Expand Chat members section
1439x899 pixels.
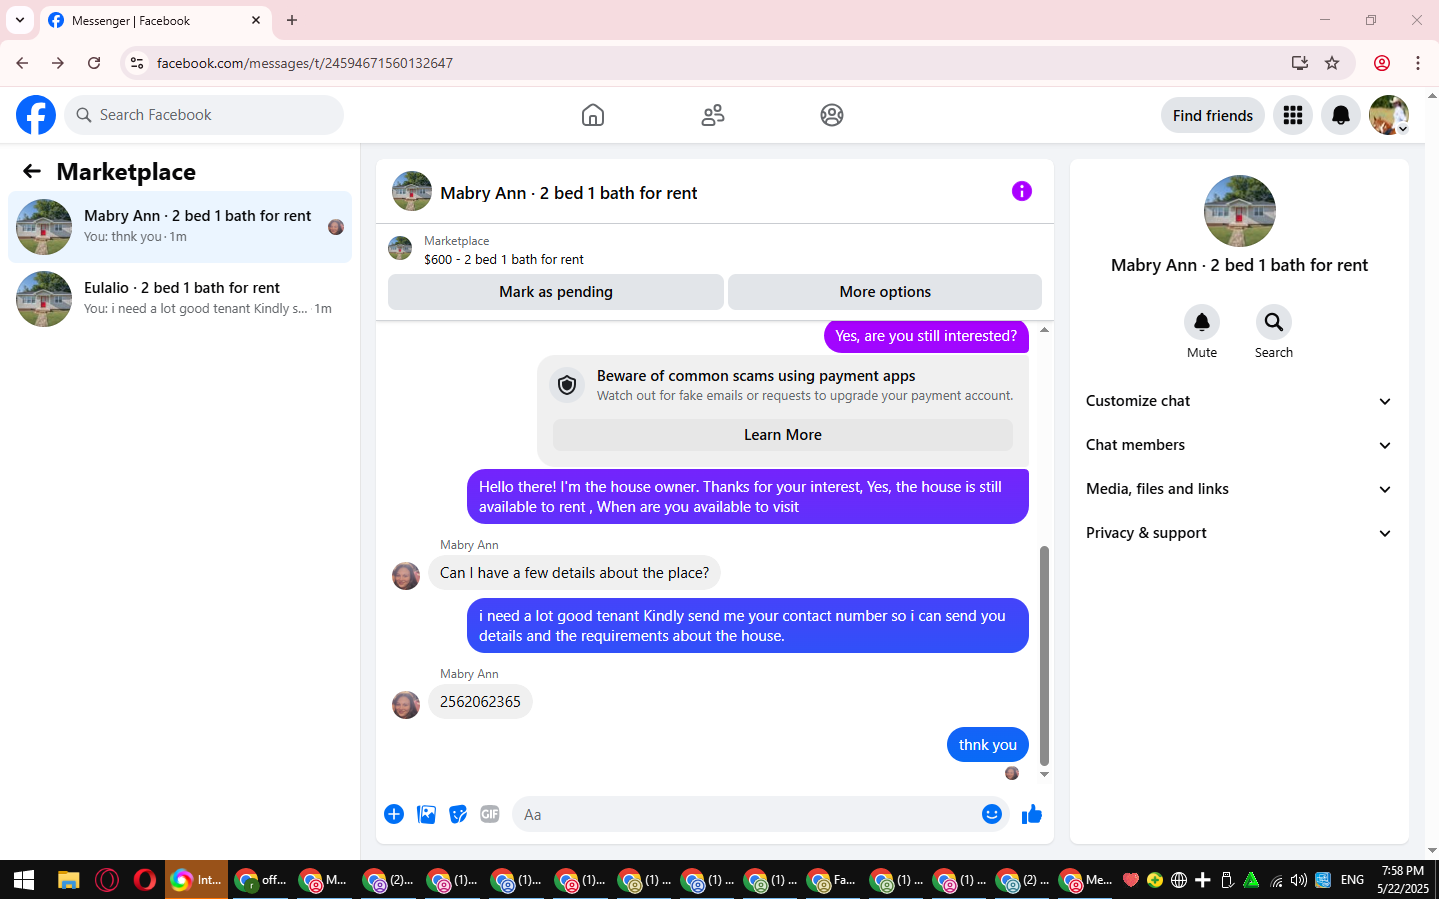tap(1239, 445)
